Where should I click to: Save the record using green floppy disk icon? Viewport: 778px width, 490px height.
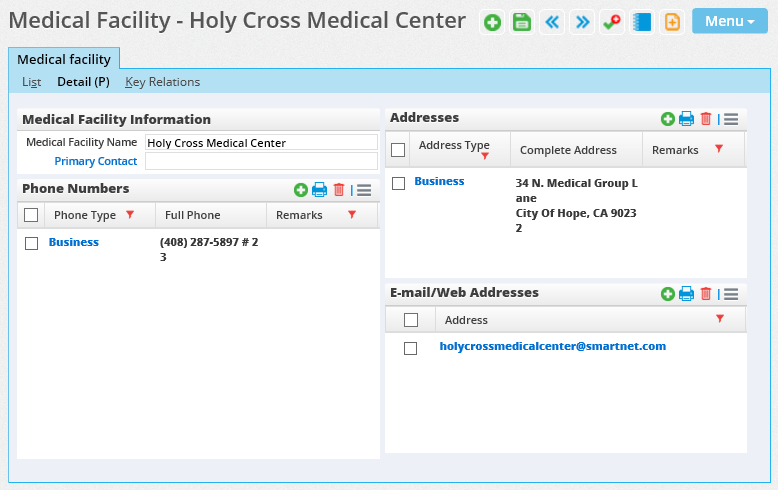(522, 22)
